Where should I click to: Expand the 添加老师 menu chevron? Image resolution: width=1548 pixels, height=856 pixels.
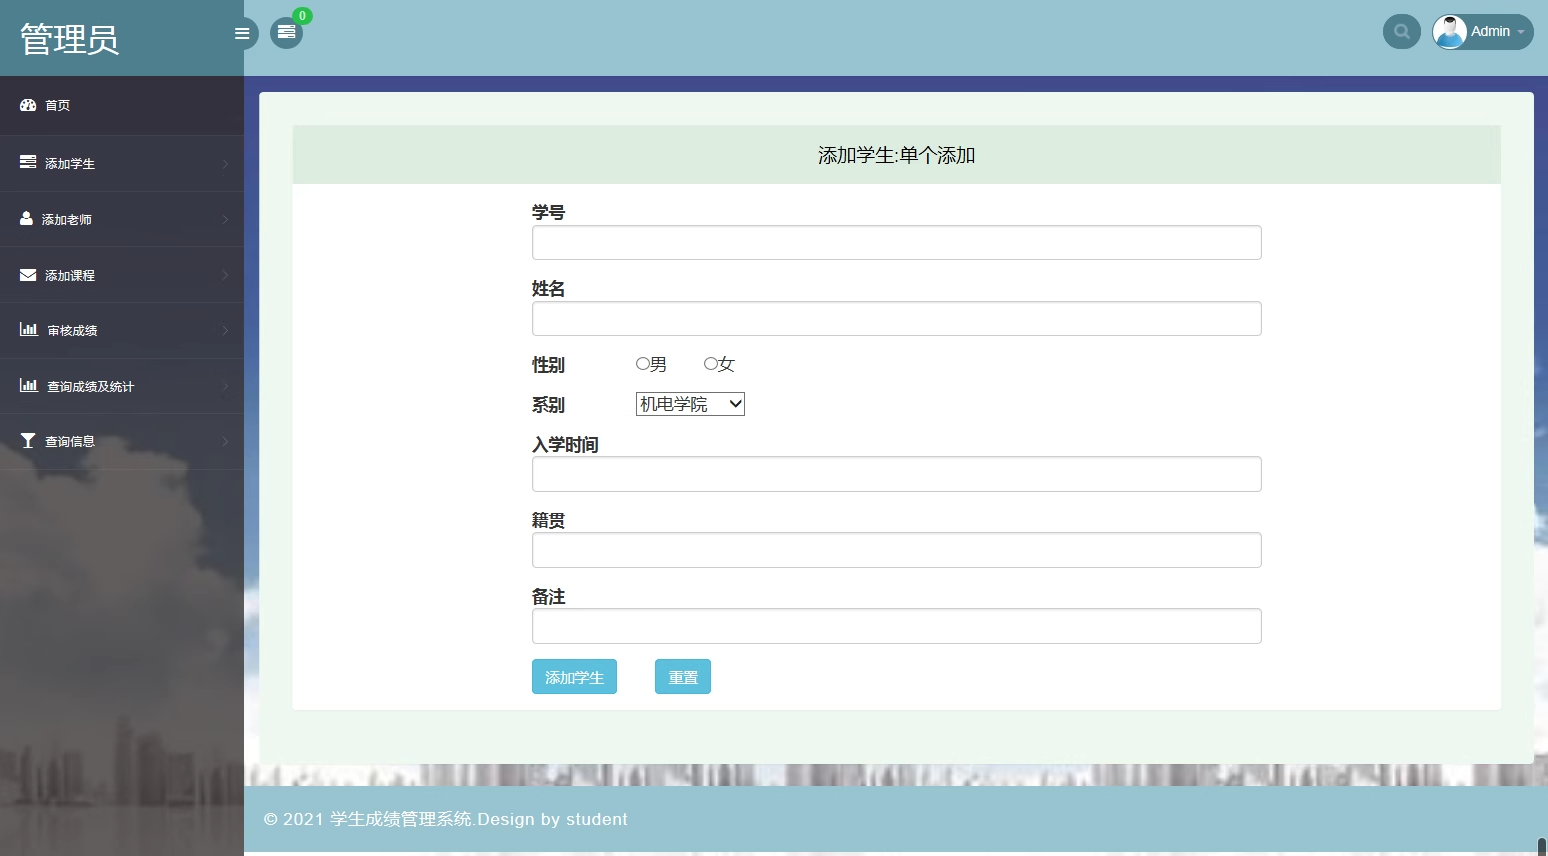click(x=225, y=219)
